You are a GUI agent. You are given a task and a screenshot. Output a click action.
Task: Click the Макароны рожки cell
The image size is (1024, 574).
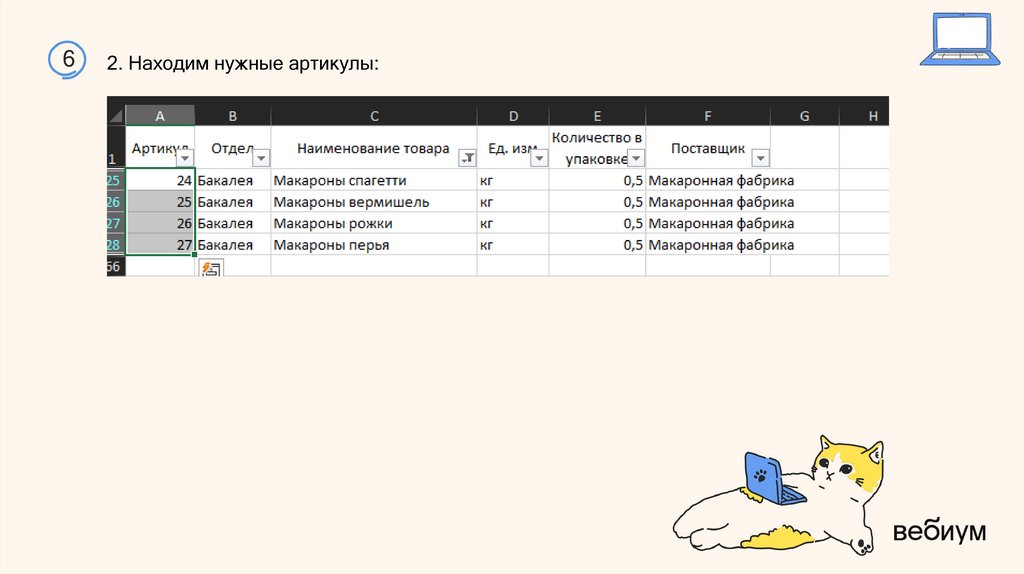(x=374, y=223)
